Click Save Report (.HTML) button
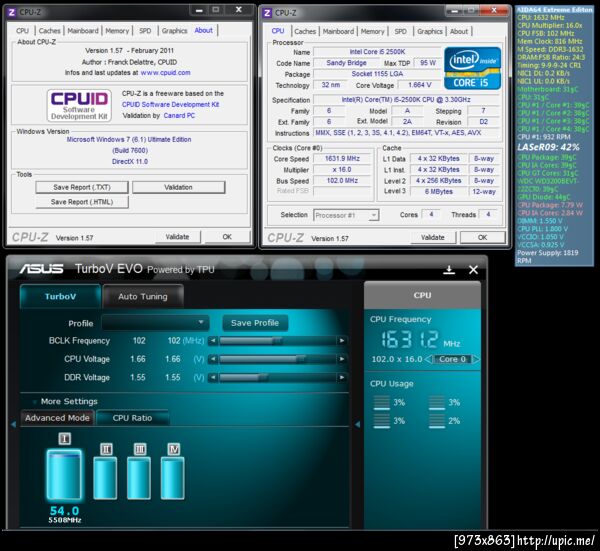The image size is (600, 551). (82, 202)
